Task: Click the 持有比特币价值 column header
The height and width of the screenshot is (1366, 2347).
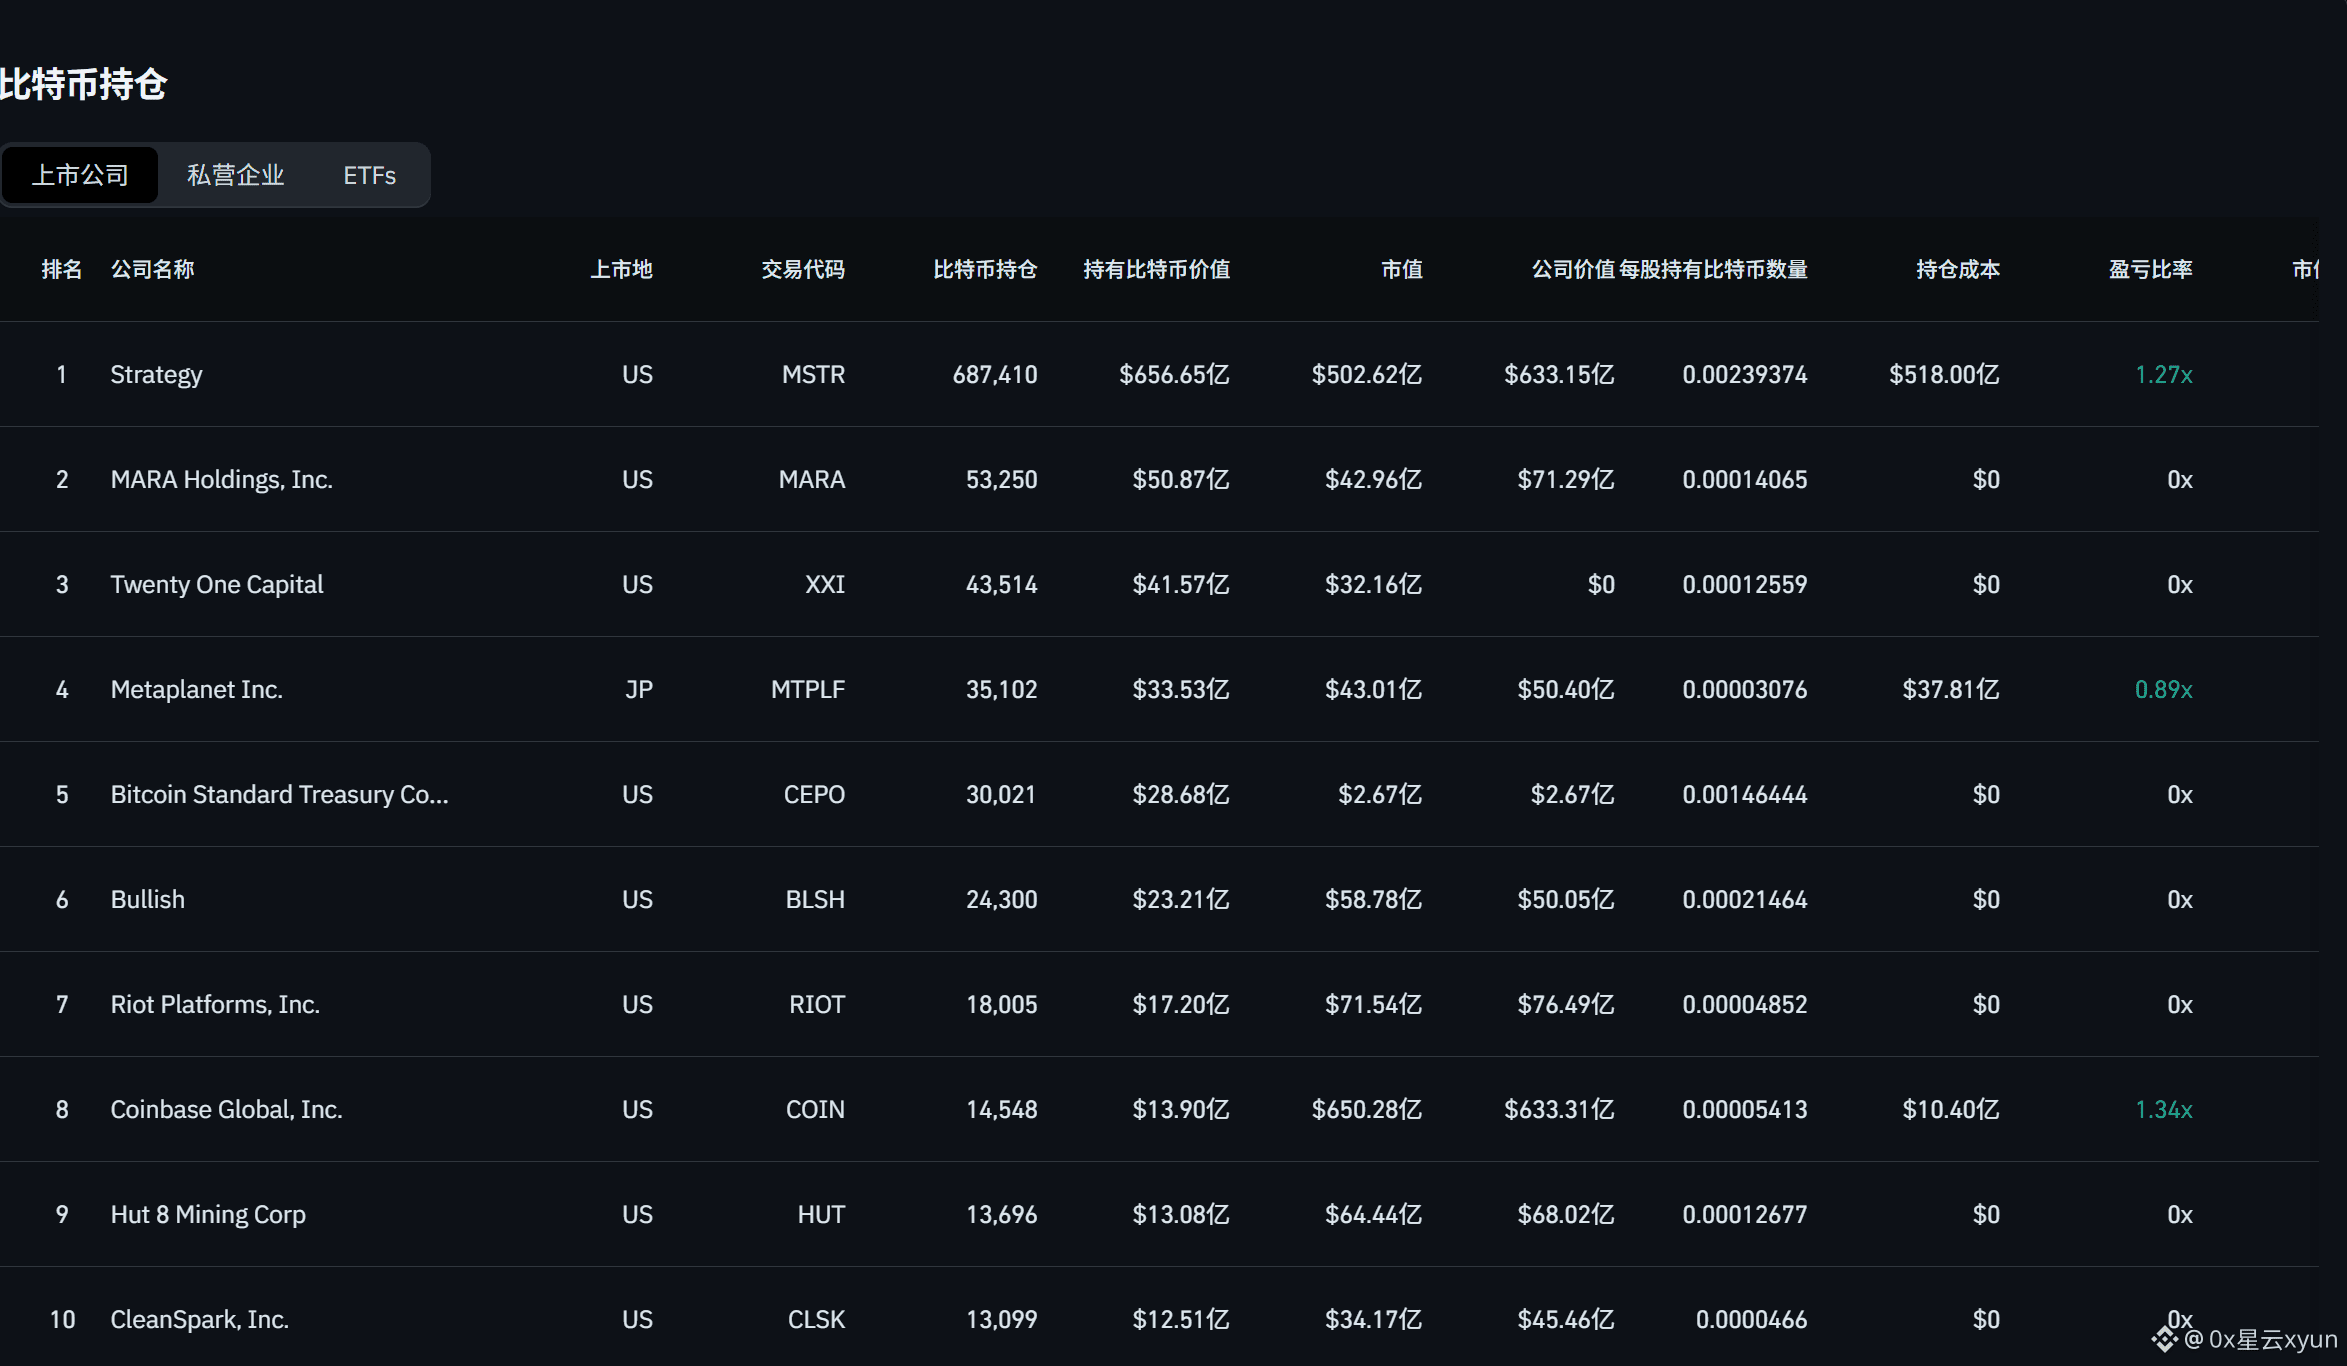Action: [1156, 269]
